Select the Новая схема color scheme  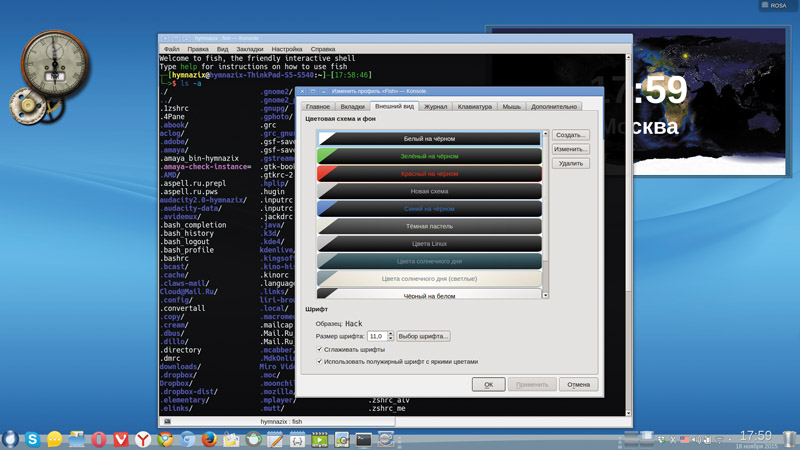pos(429,191)
